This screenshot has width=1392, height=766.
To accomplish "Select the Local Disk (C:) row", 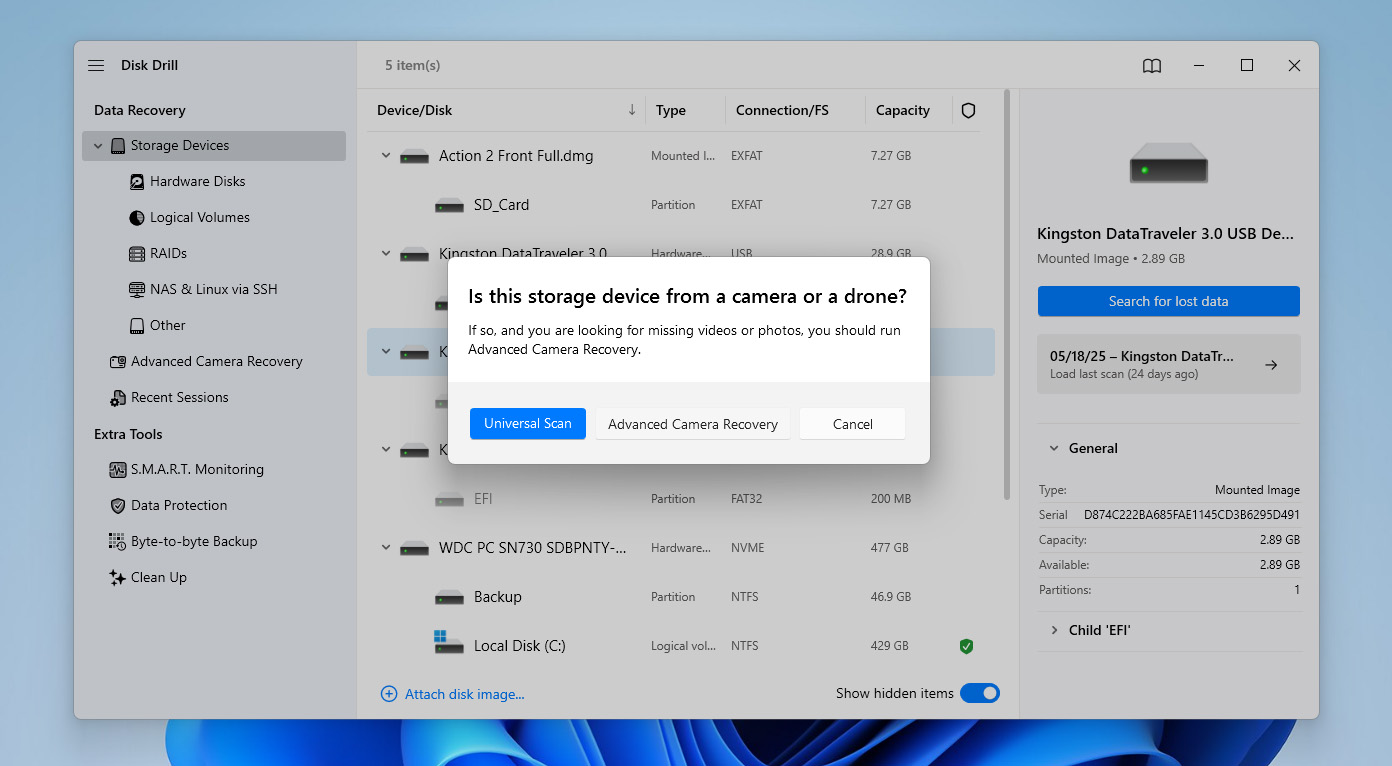I will 681,646.
